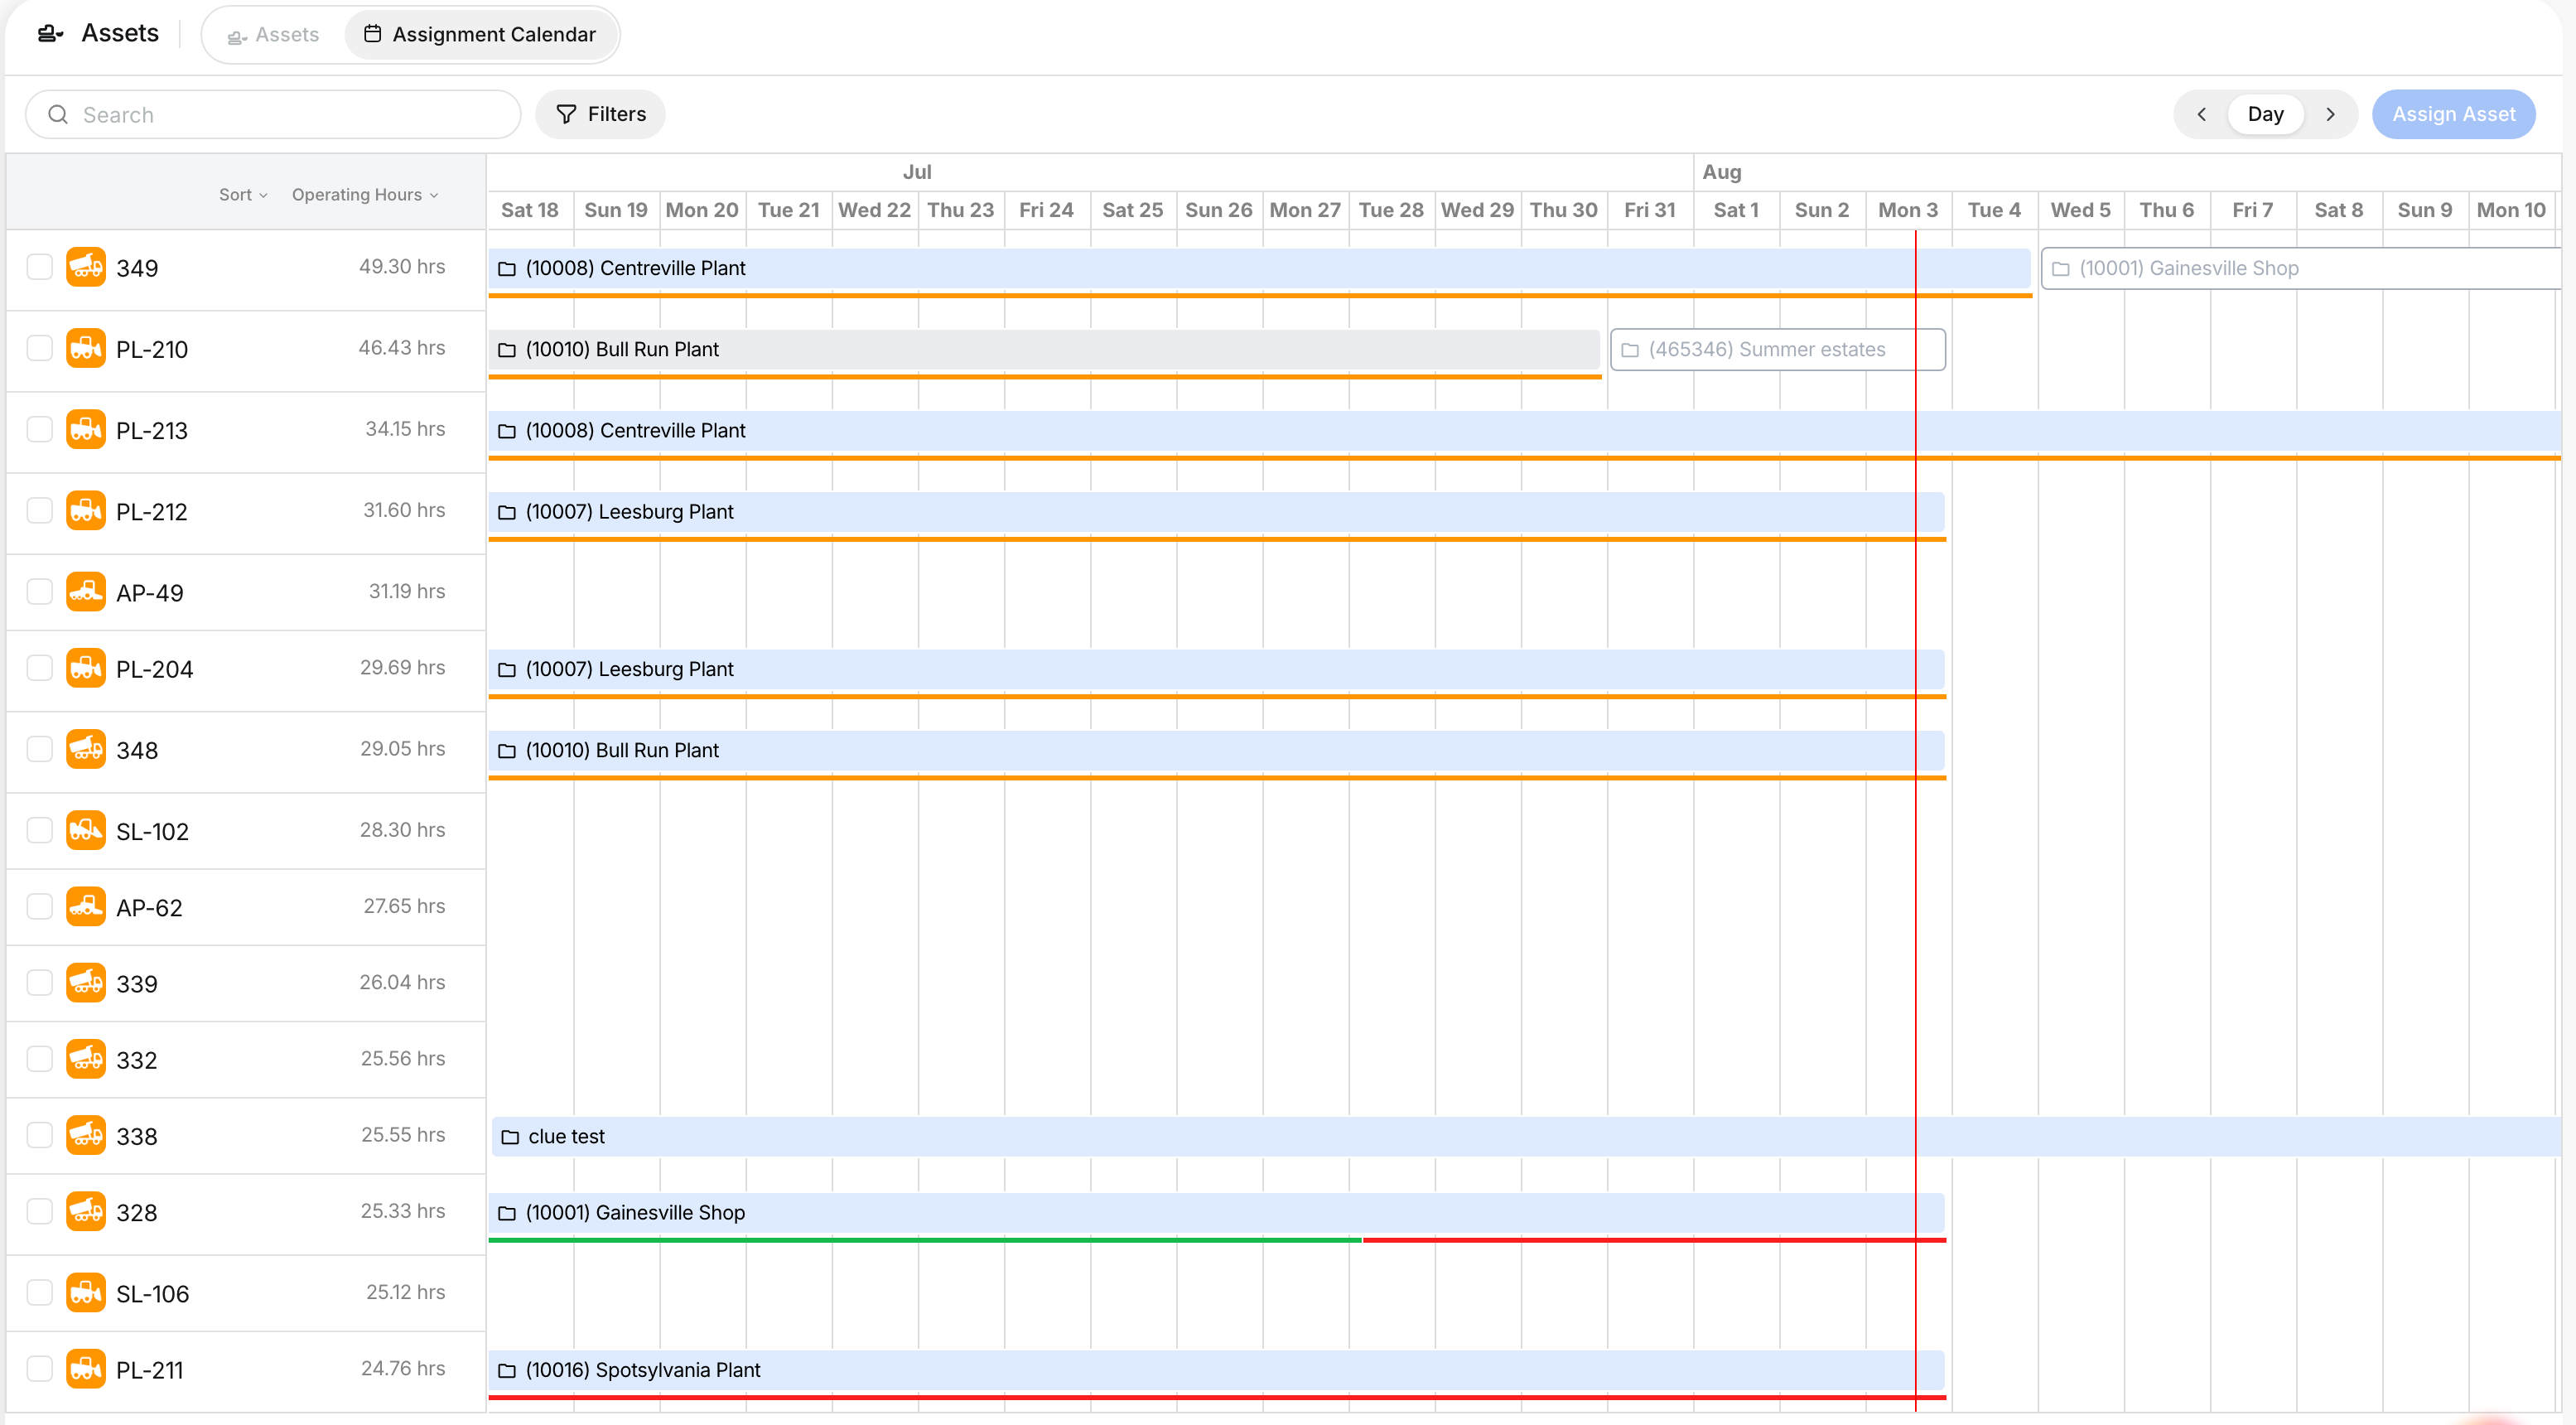
Task: Open the Filters panel
Action: (600, 114)
